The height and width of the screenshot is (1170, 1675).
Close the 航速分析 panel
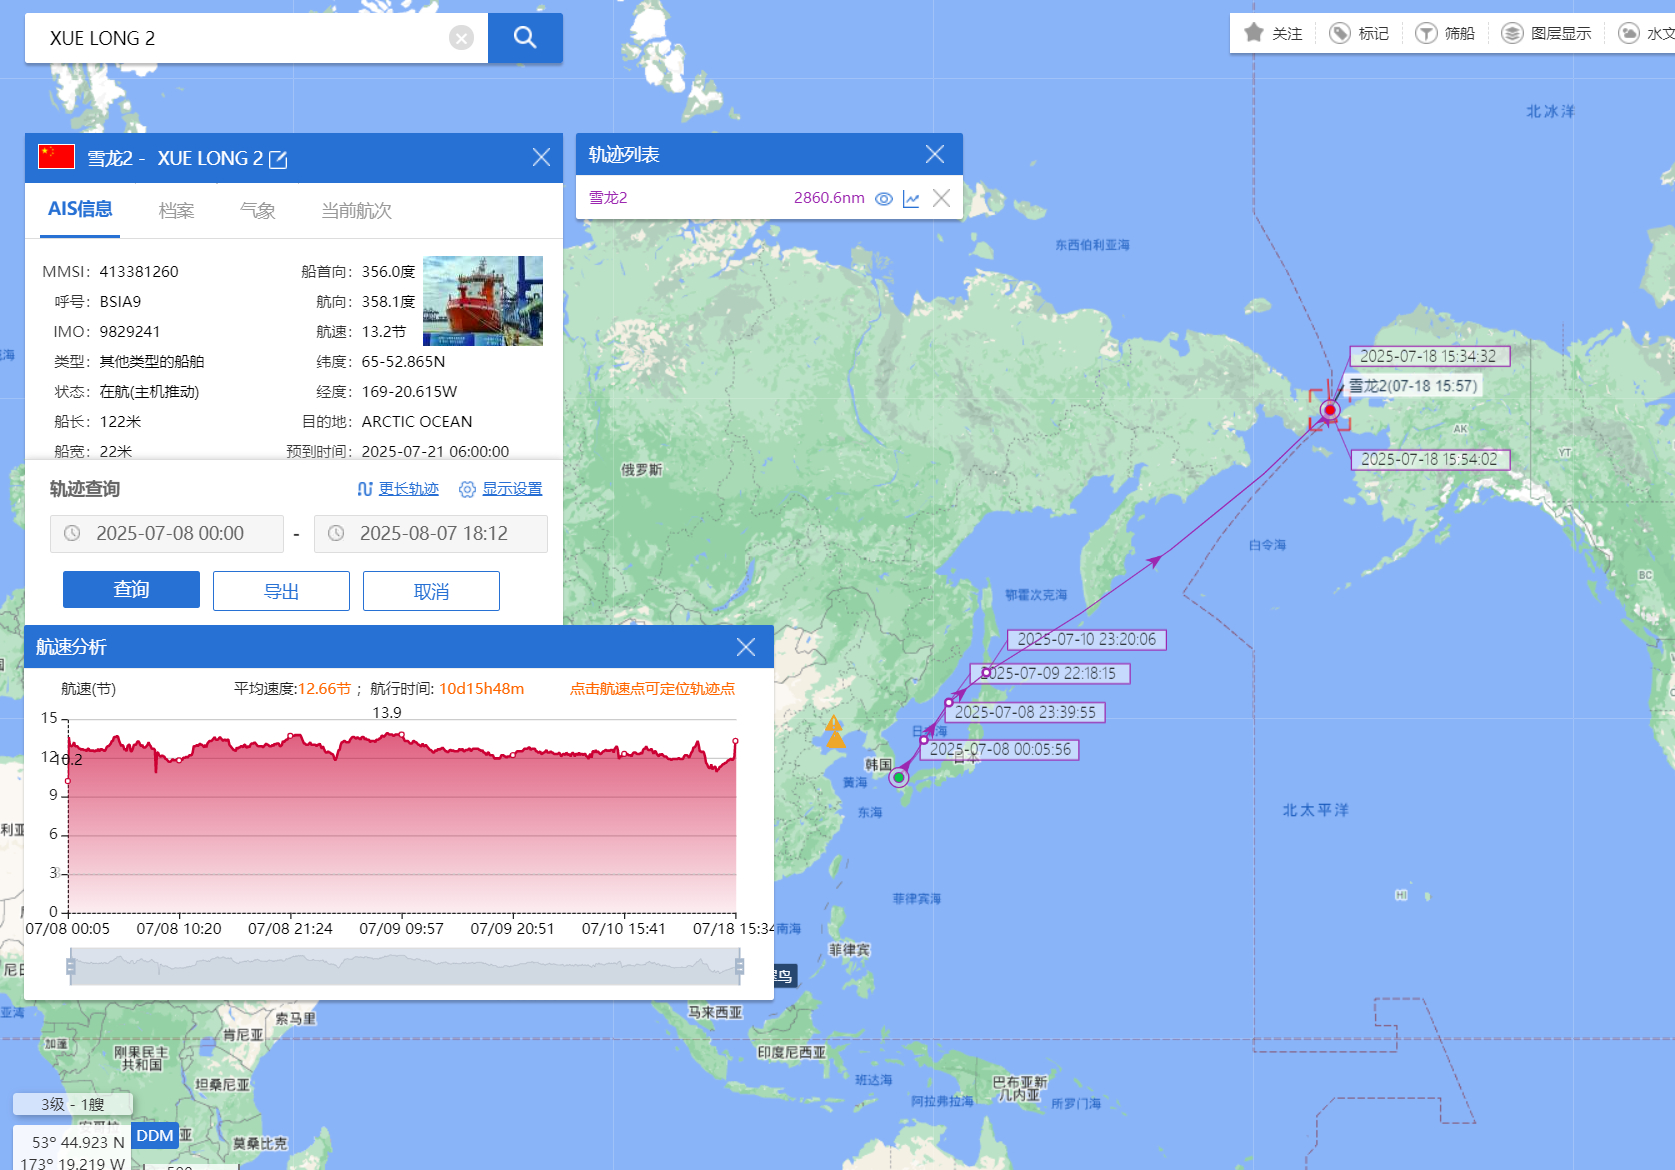746,647
